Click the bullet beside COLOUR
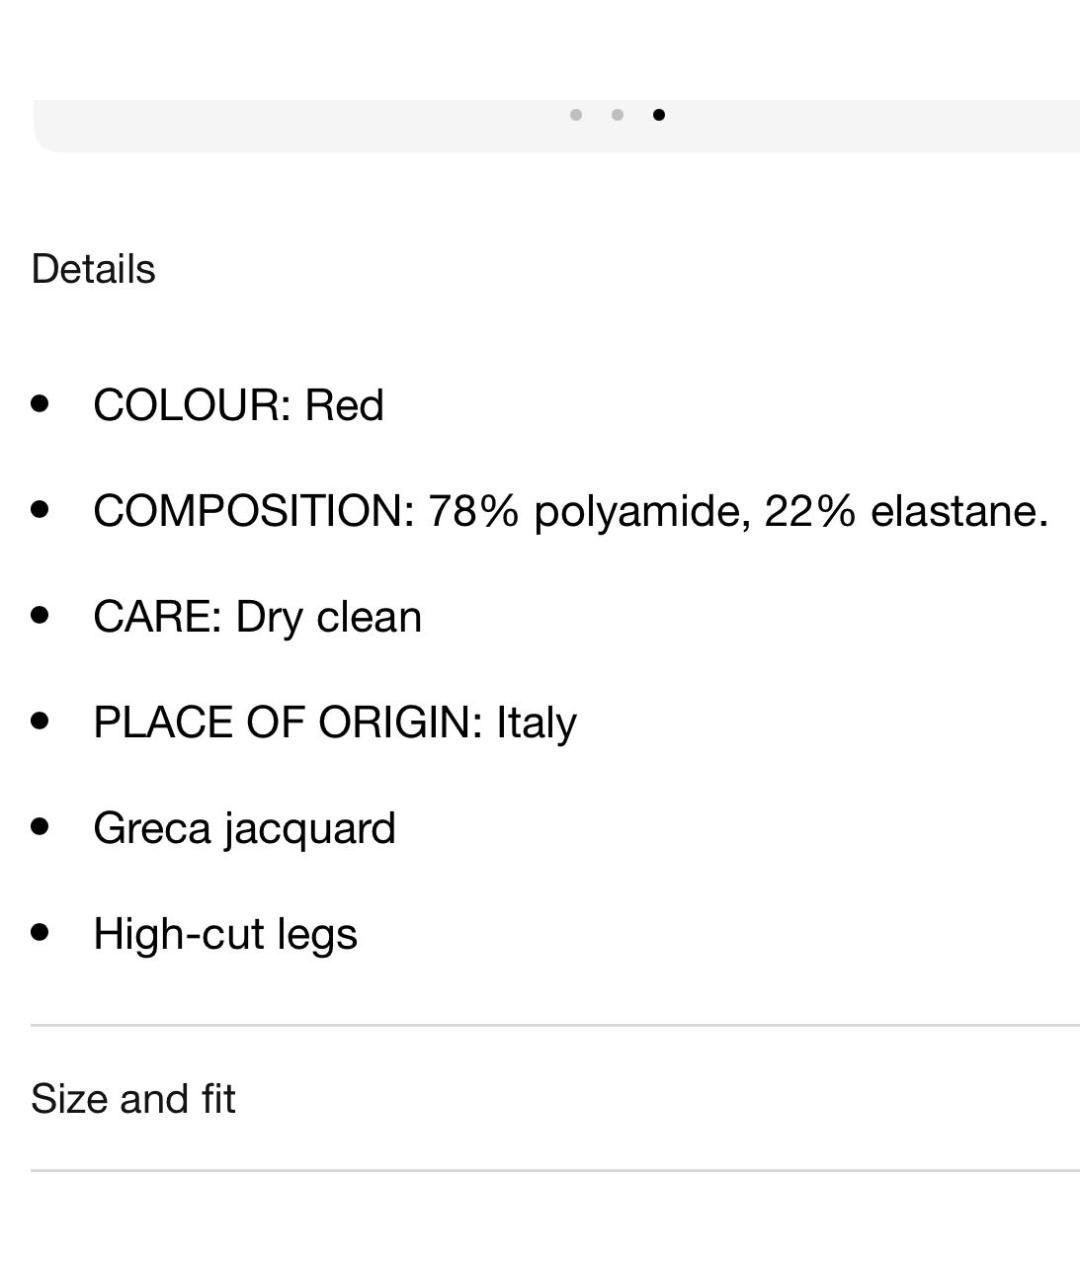Viewport: 1080px width, 1280px height. pyautogui.click(x=40, y=405)
